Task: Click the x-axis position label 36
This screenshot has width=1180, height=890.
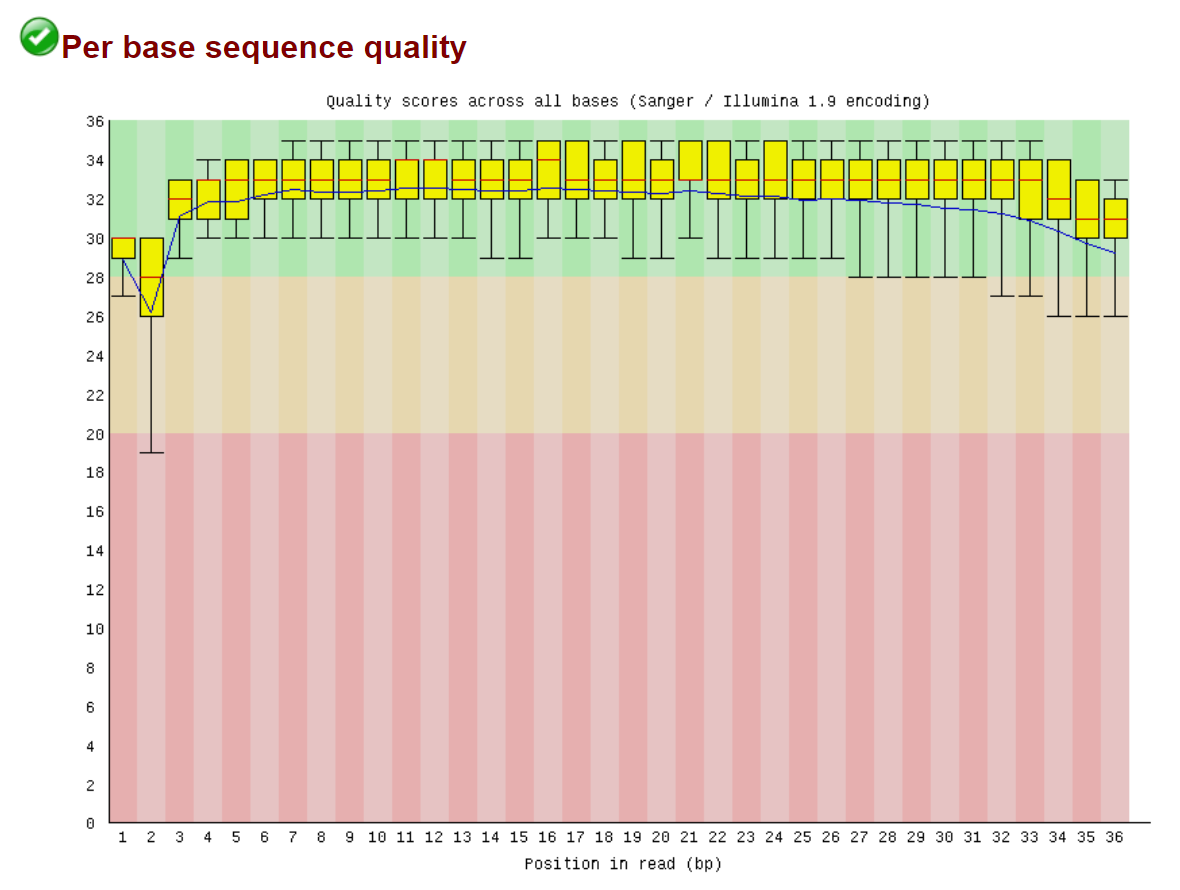Action: click(x=1115, y=837)
